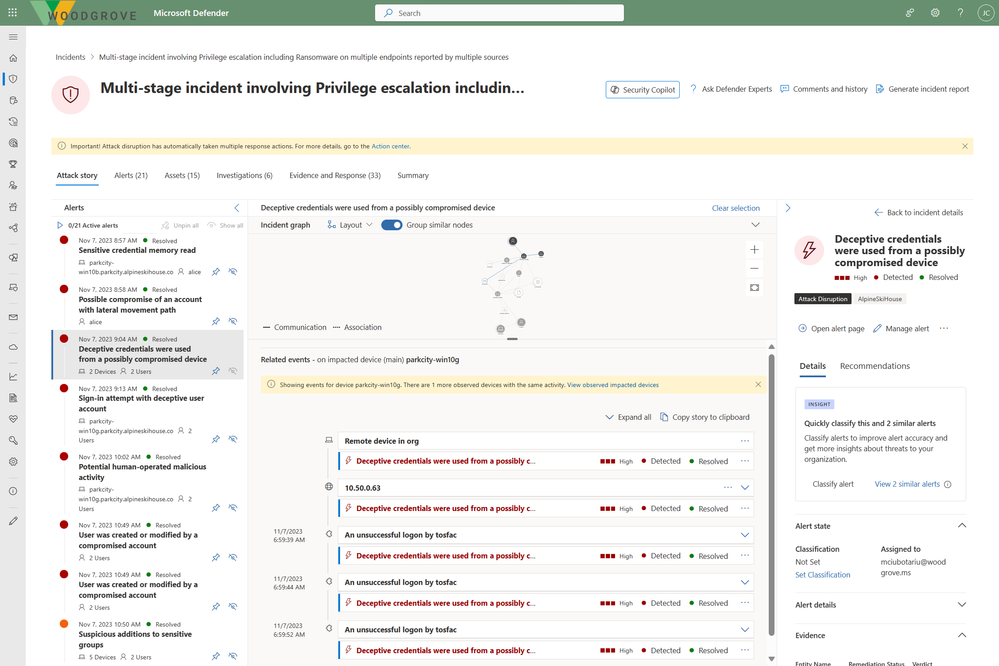The width and height of the screenshot is (999, 666).
Task: Open Reports chart icon in sidebar
Action: coord(13,377)
